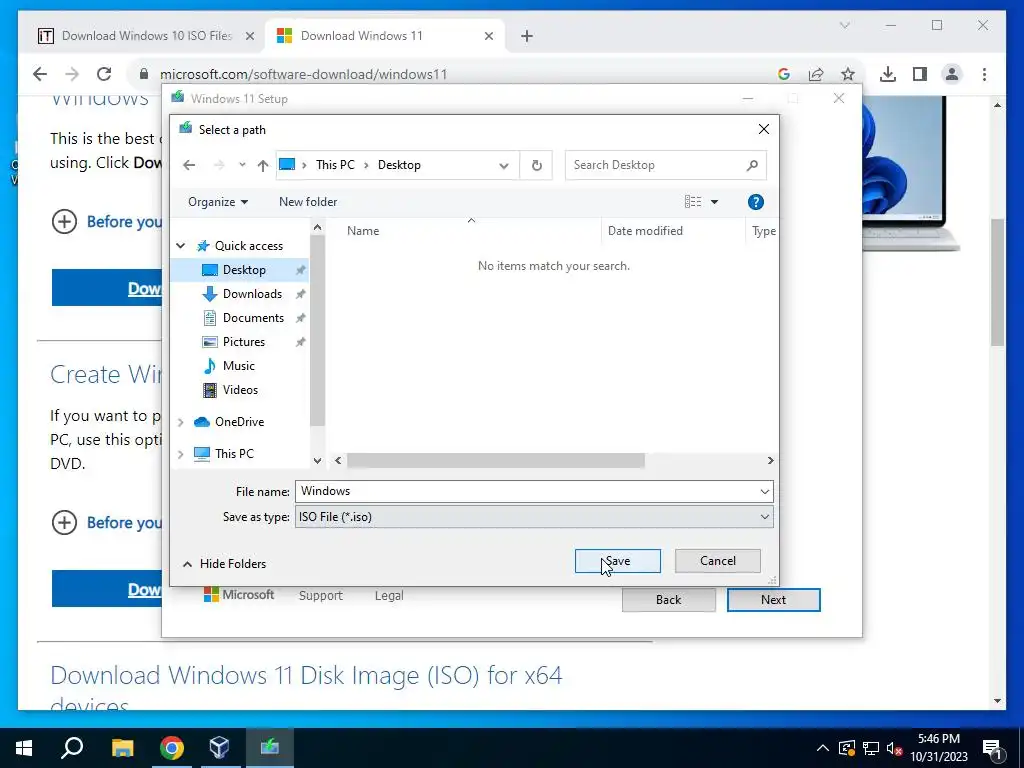
Task: Collapse the Quick access tree node
Action: 181,246
